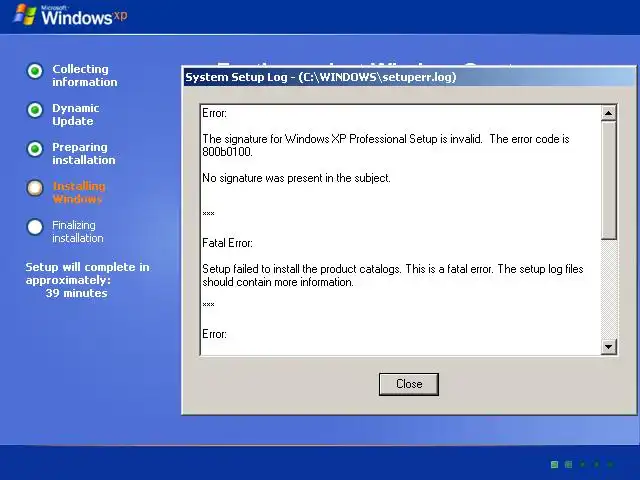Click the 'Collecting information' label
640x480 pixels.
(x=84, y=76)
